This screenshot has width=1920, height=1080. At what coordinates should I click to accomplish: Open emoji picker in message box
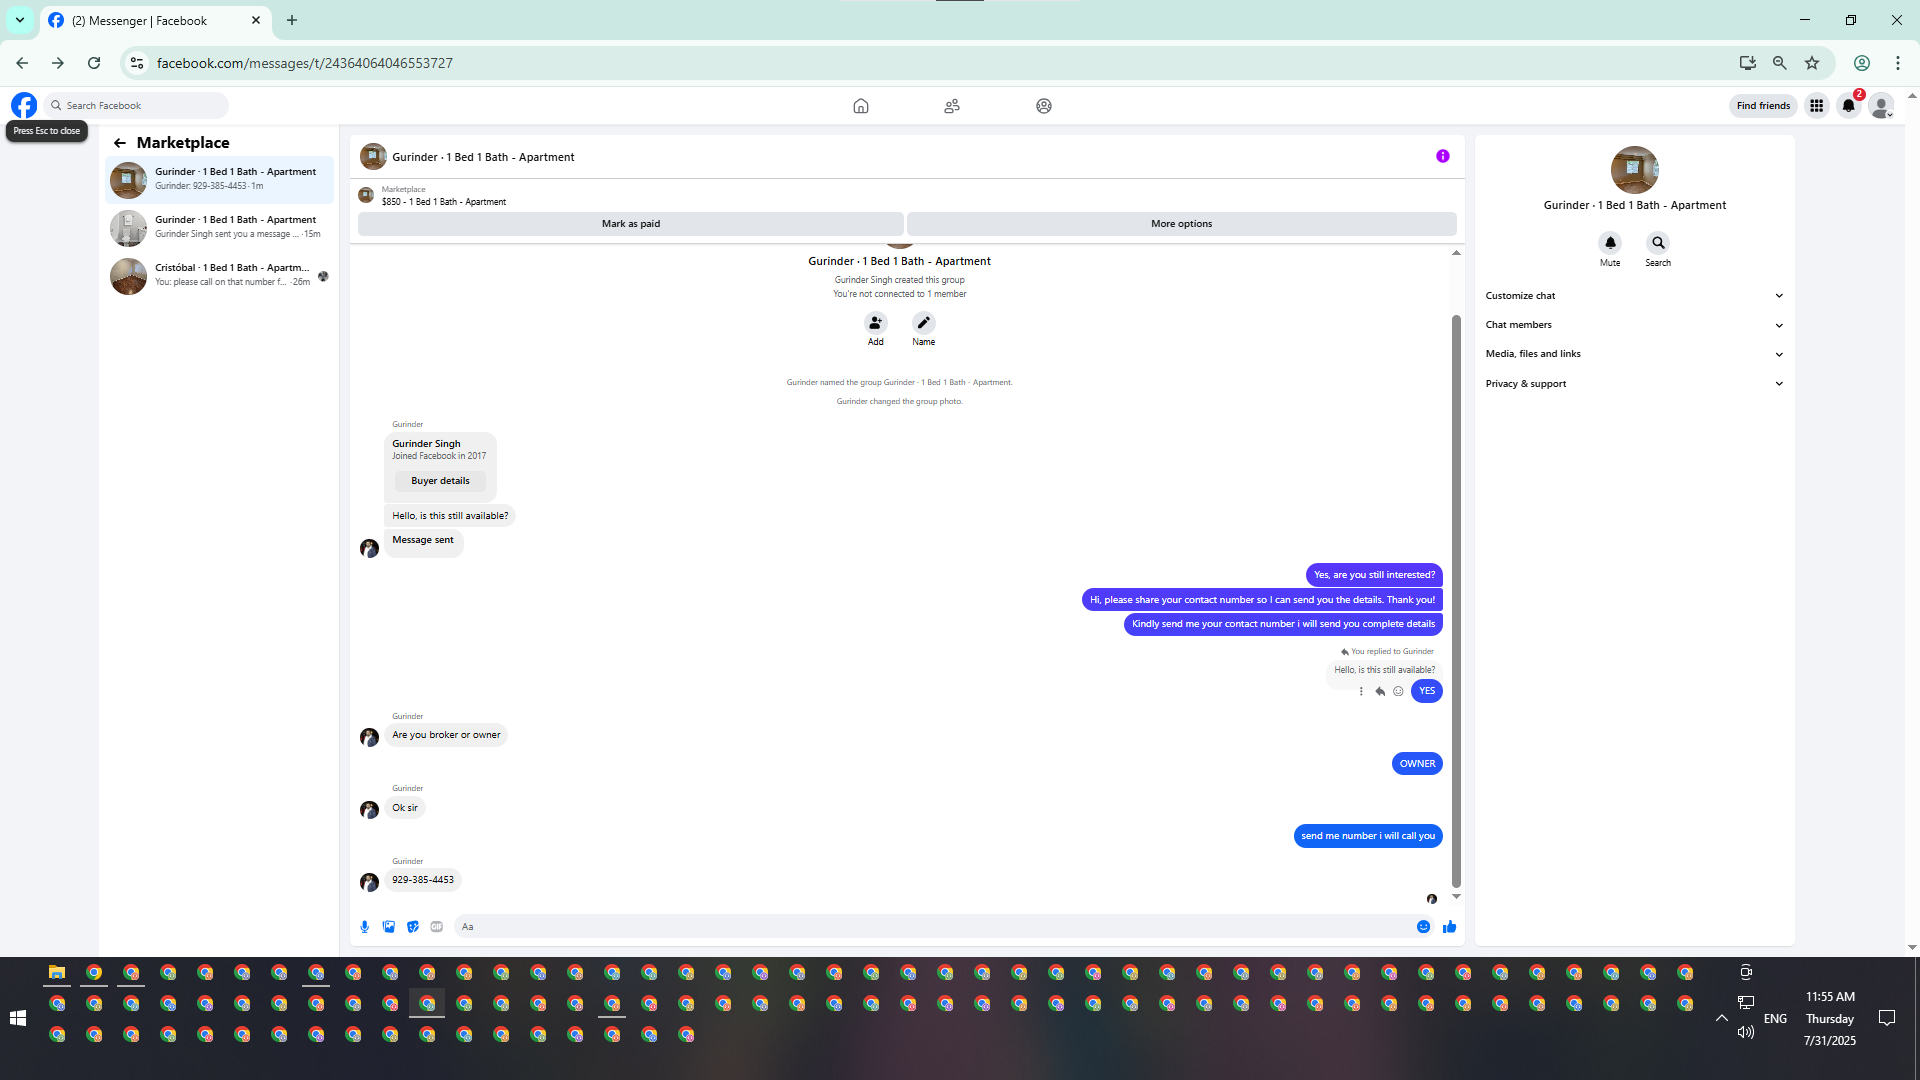(1423, 927)
